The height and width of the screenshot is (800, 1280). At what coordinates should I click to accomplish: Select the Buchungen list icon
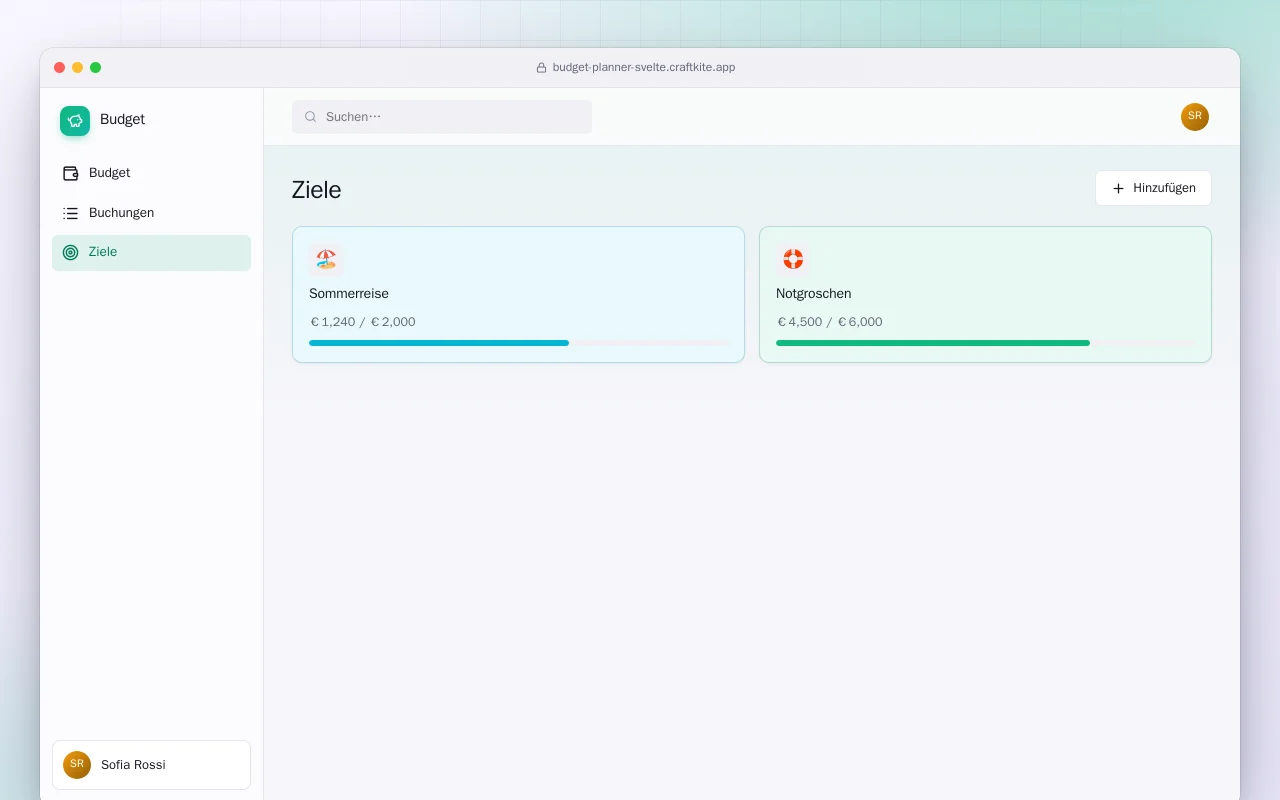[x=70, y=213]
